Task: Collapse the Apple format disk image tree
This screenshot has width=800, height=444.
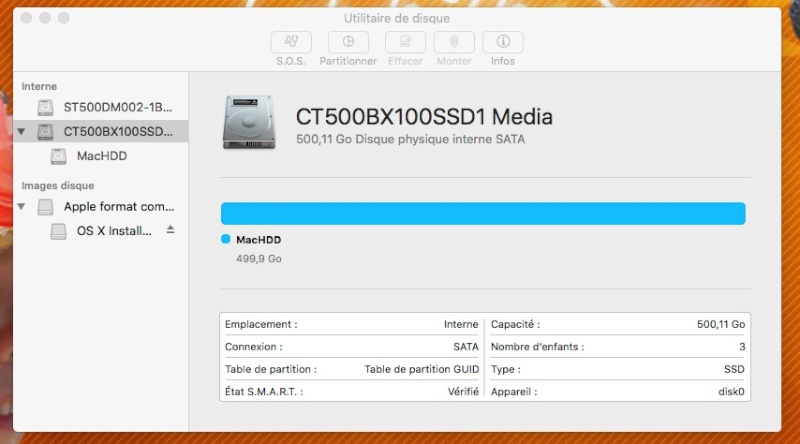Action: click(x=21, y=207)
